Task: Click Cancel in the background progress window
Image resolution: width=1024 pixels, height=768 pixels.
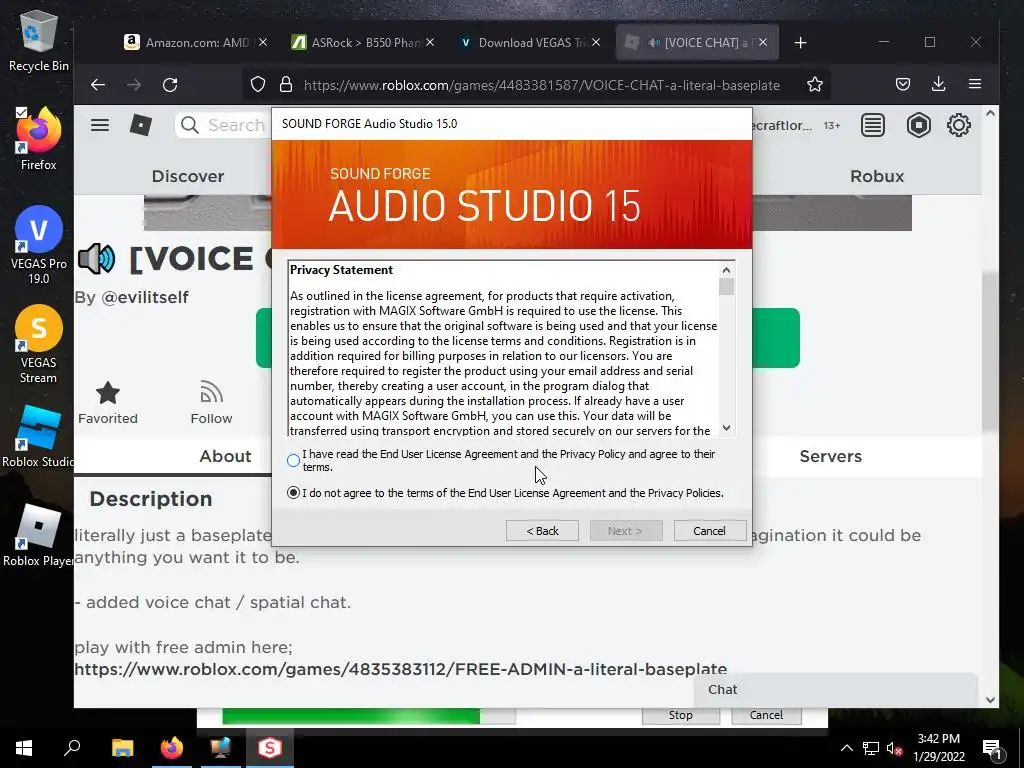Action: pos(766,715)
